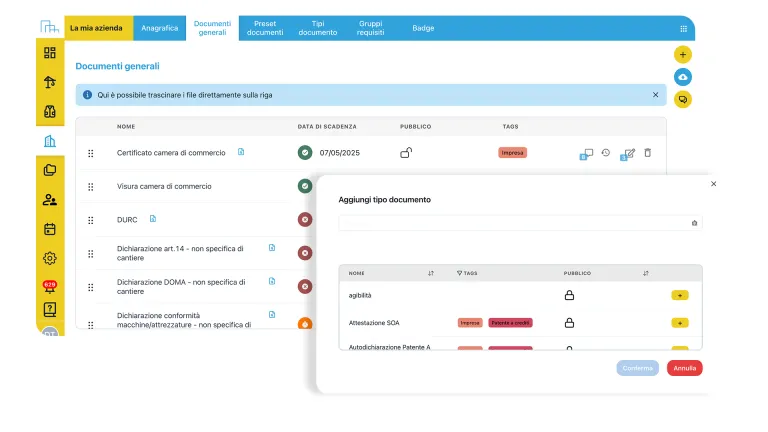Open the settings gear in sidebar
The image size is (768, 432).
pos(49,258)
